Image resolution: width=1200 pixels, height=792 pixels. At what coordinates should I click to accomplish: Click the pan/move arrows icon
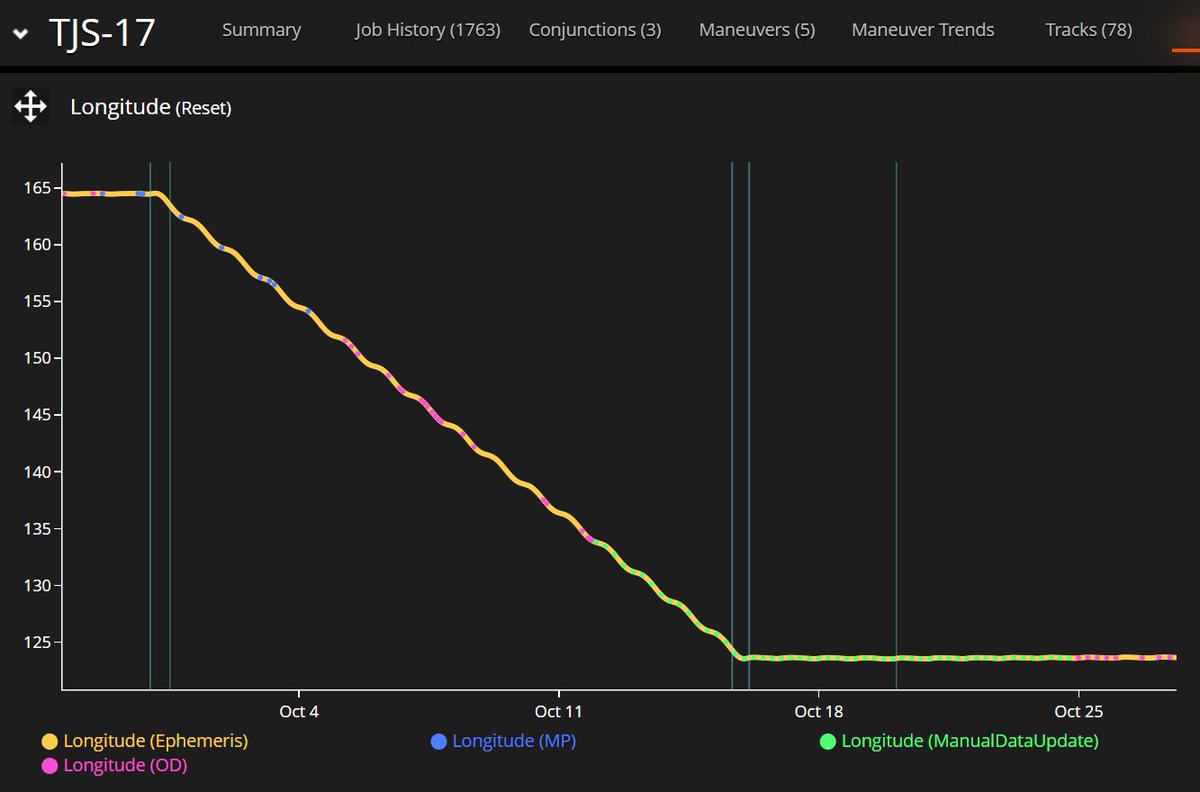[x=30, y=106]
